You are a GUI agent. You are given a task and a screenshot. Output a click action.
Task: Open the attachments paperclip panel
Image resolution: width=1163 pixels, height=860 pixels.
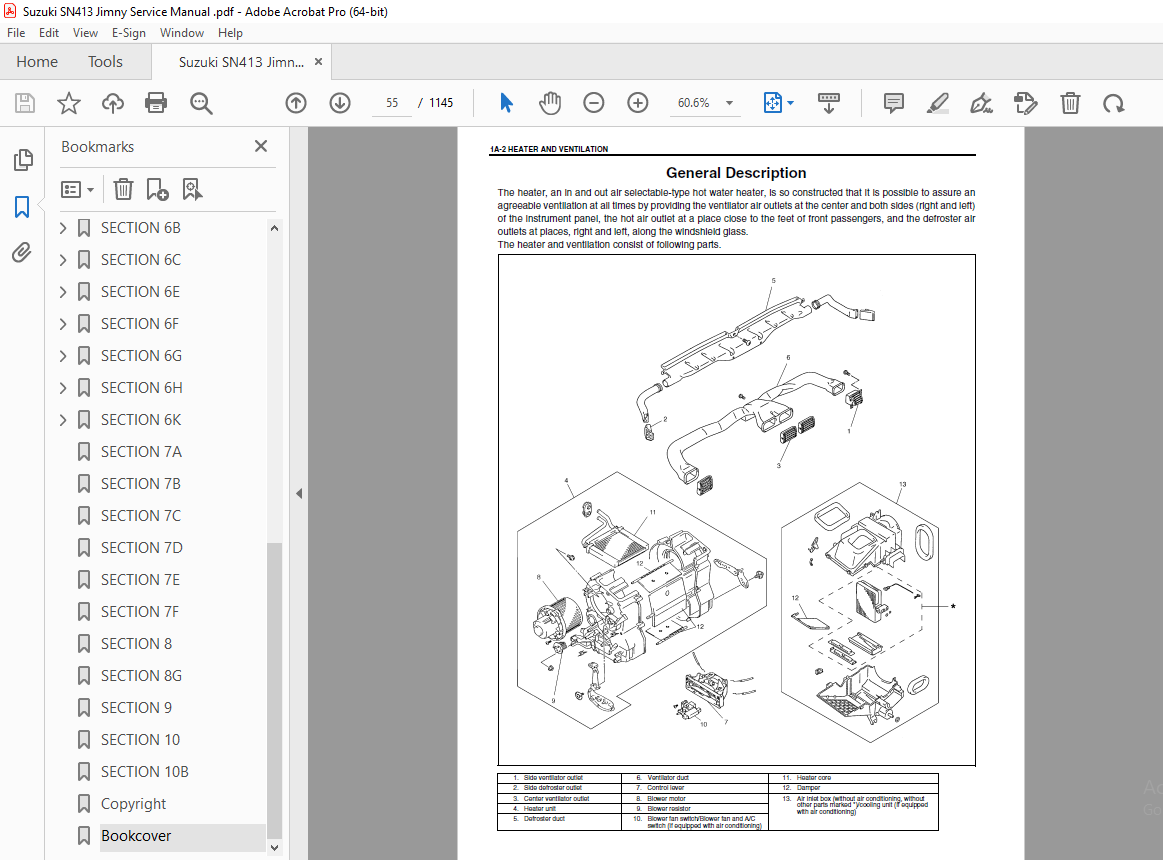pos(22,253)
